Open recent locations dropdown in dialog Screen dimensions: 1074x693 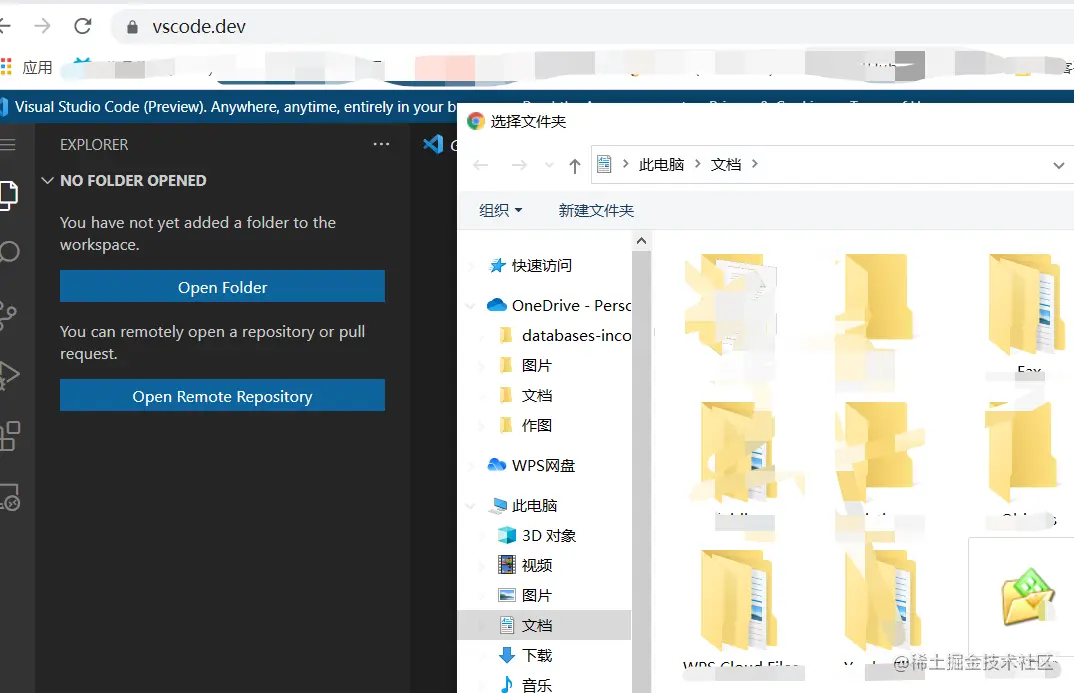[549, 165]
